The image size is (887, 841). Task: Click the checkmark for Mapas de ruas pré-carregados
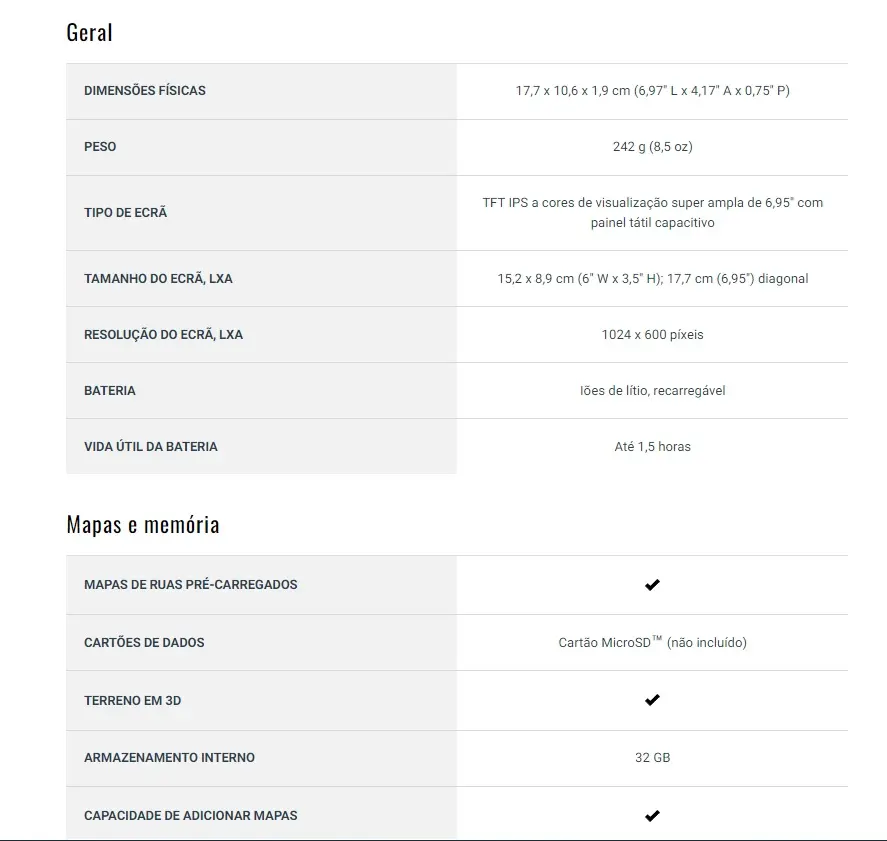(652, 585)
